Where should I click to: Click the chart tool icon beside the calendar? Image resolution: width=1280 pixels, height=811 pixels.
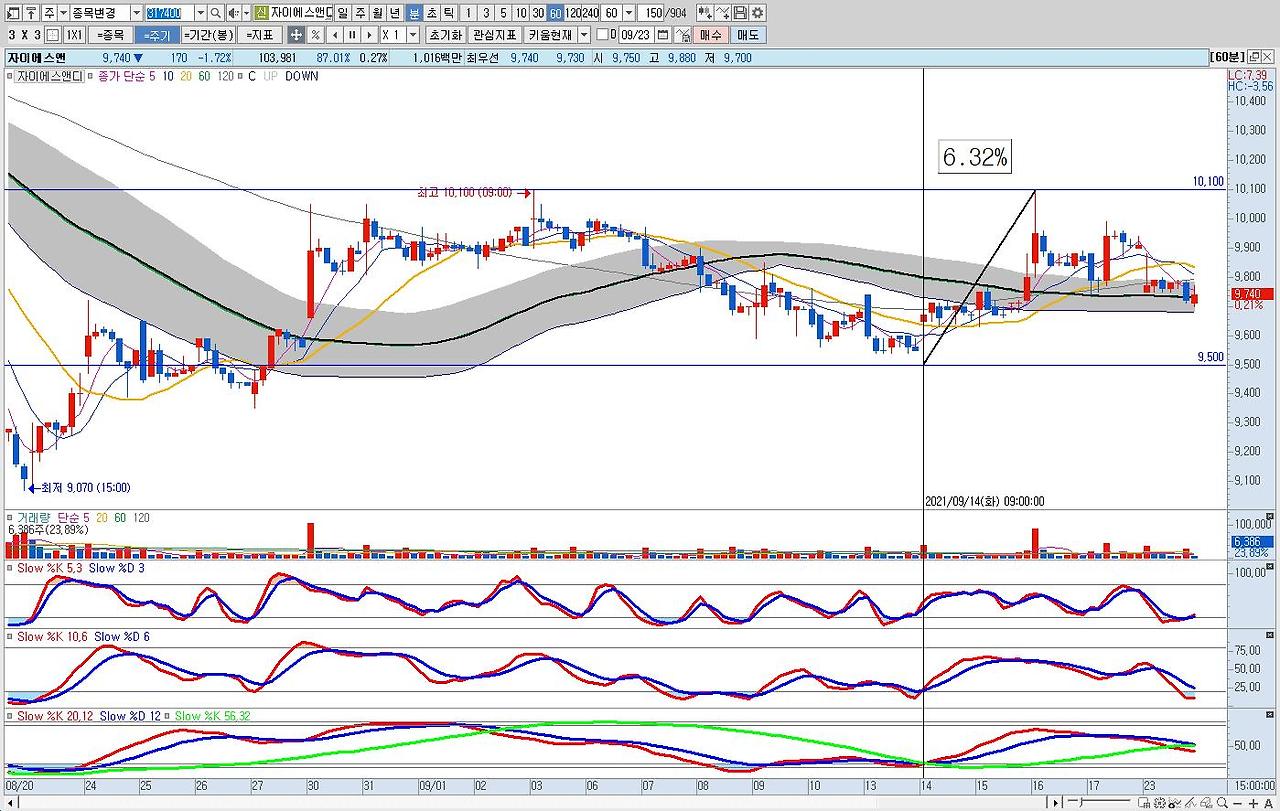pyautogui.click(x=682, y=35)
